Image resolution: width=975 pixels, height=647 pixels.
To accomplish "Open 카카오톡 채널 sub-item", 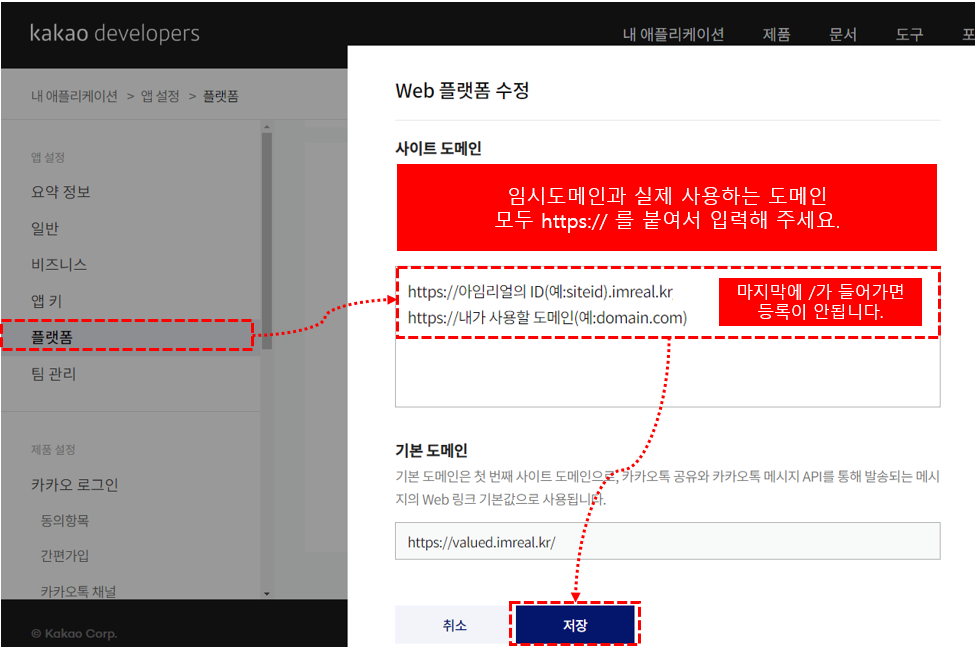I will point(78,591).
